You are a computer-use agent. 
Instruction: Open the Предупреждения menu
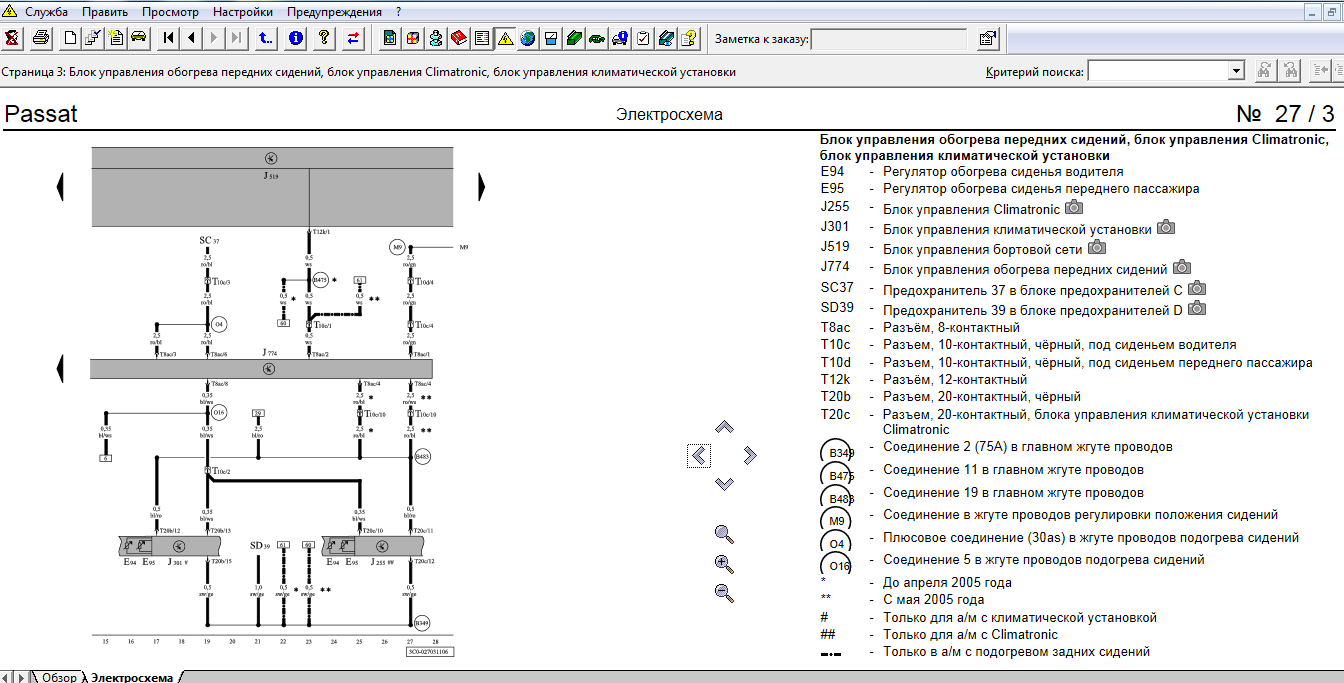point(334,12)
